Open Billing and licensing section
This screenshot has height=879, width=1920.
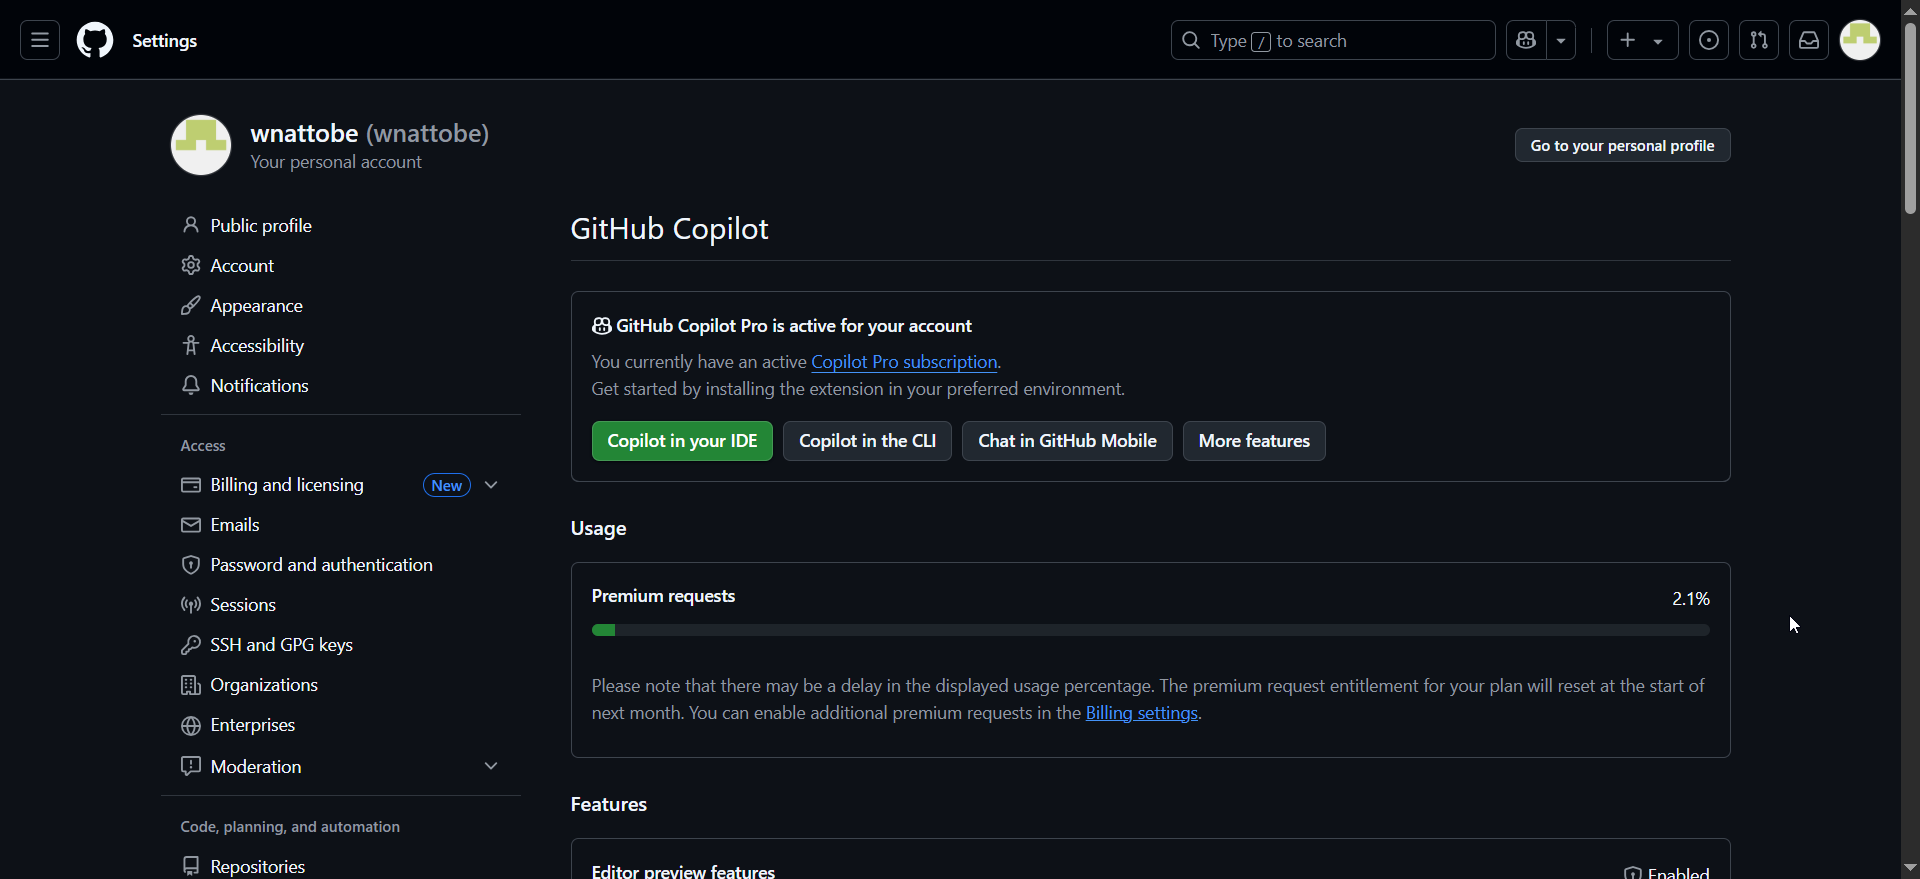287,485
